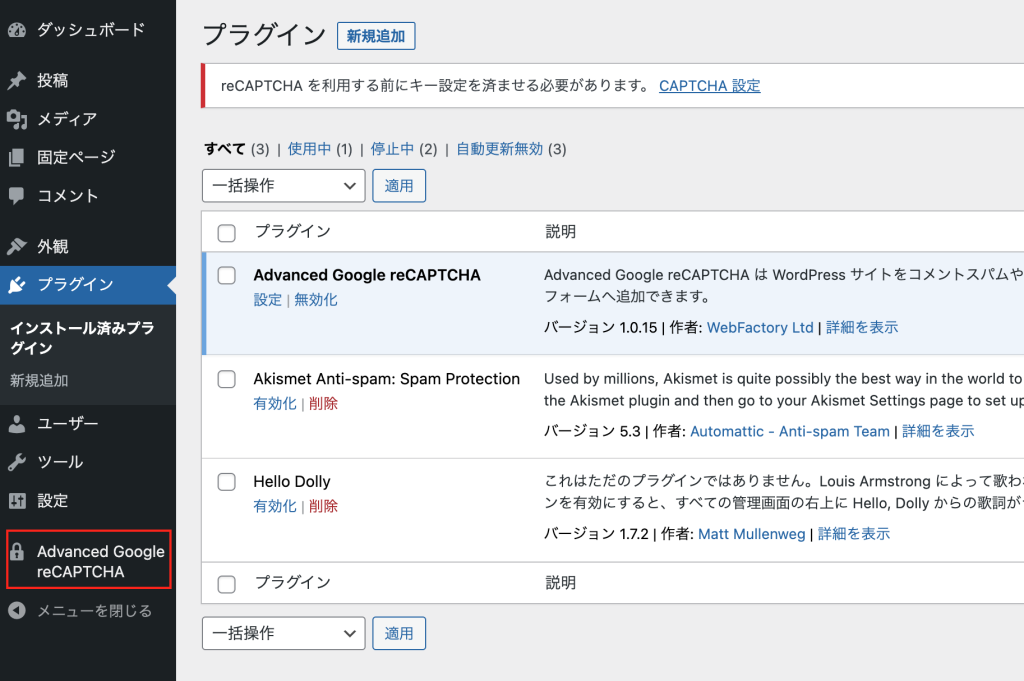Click the コメント comments bubble icon
Image resolution: width=1024 pixels, height=681 pixels.
[17, 196]
